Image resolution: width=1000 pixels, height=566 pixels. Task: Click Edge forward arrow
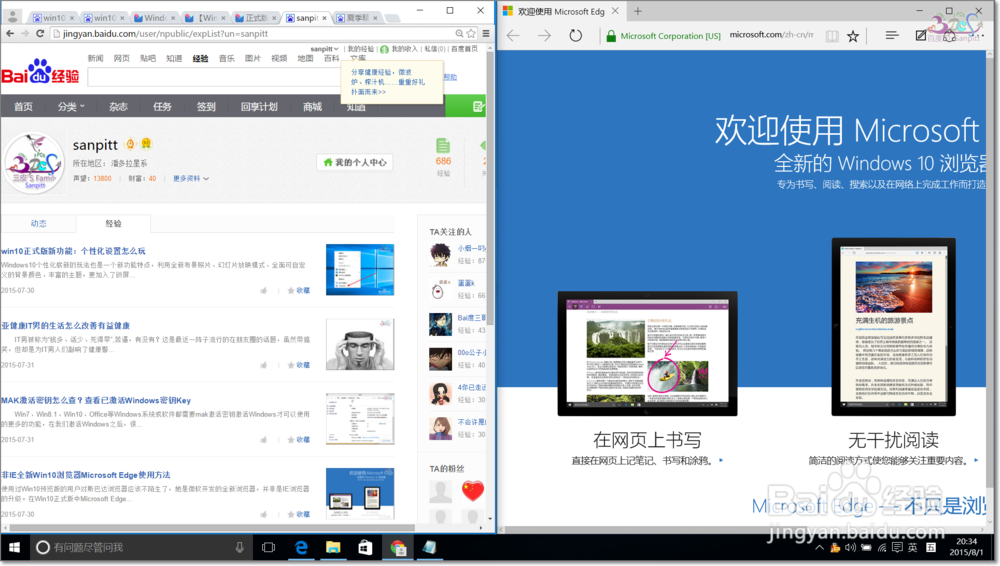click(x=544, y=36)
